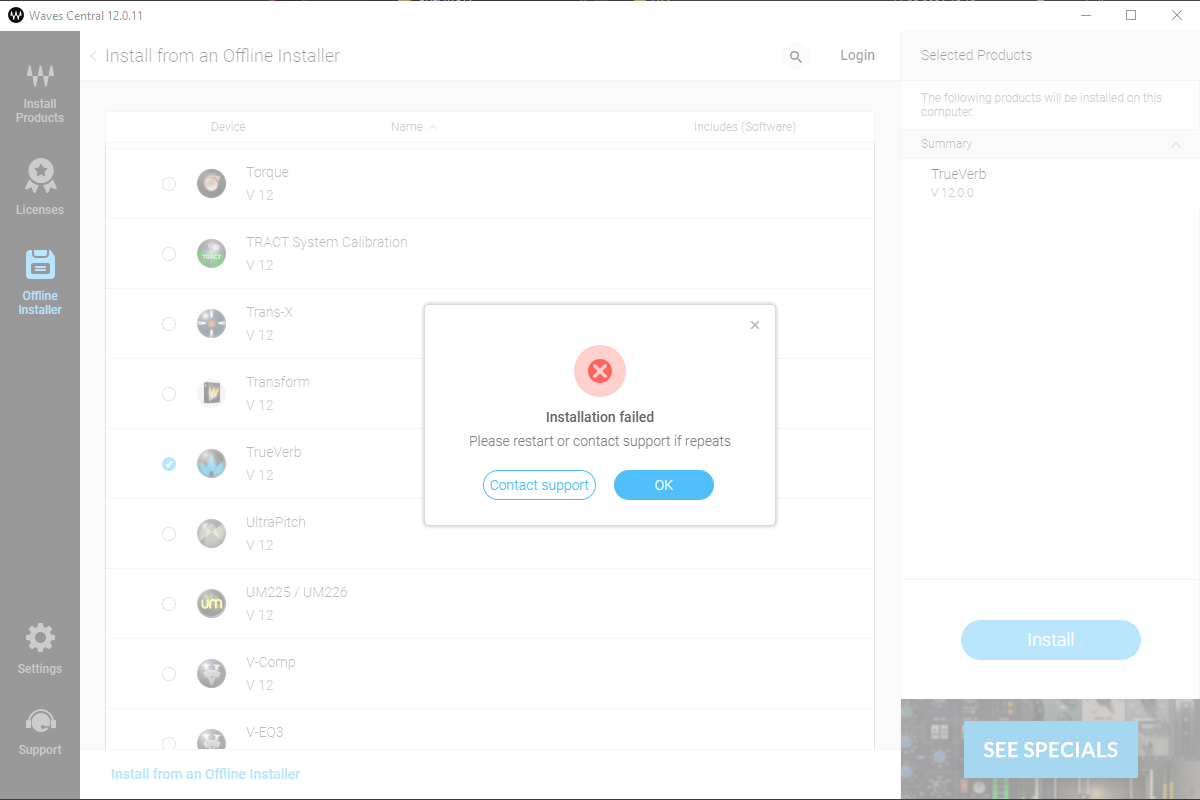
Task: Close the Installation failed dialog
Action: click(x=755, y=325)
